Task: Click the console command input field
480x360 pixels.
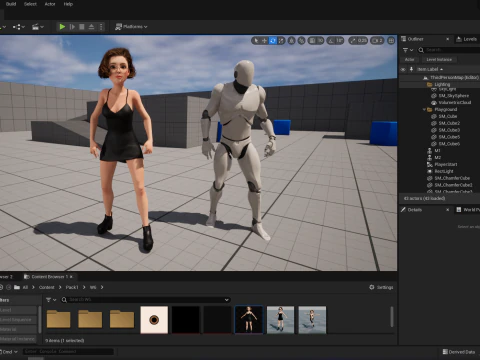Action: pyautogui.click(x=68, y=352)
